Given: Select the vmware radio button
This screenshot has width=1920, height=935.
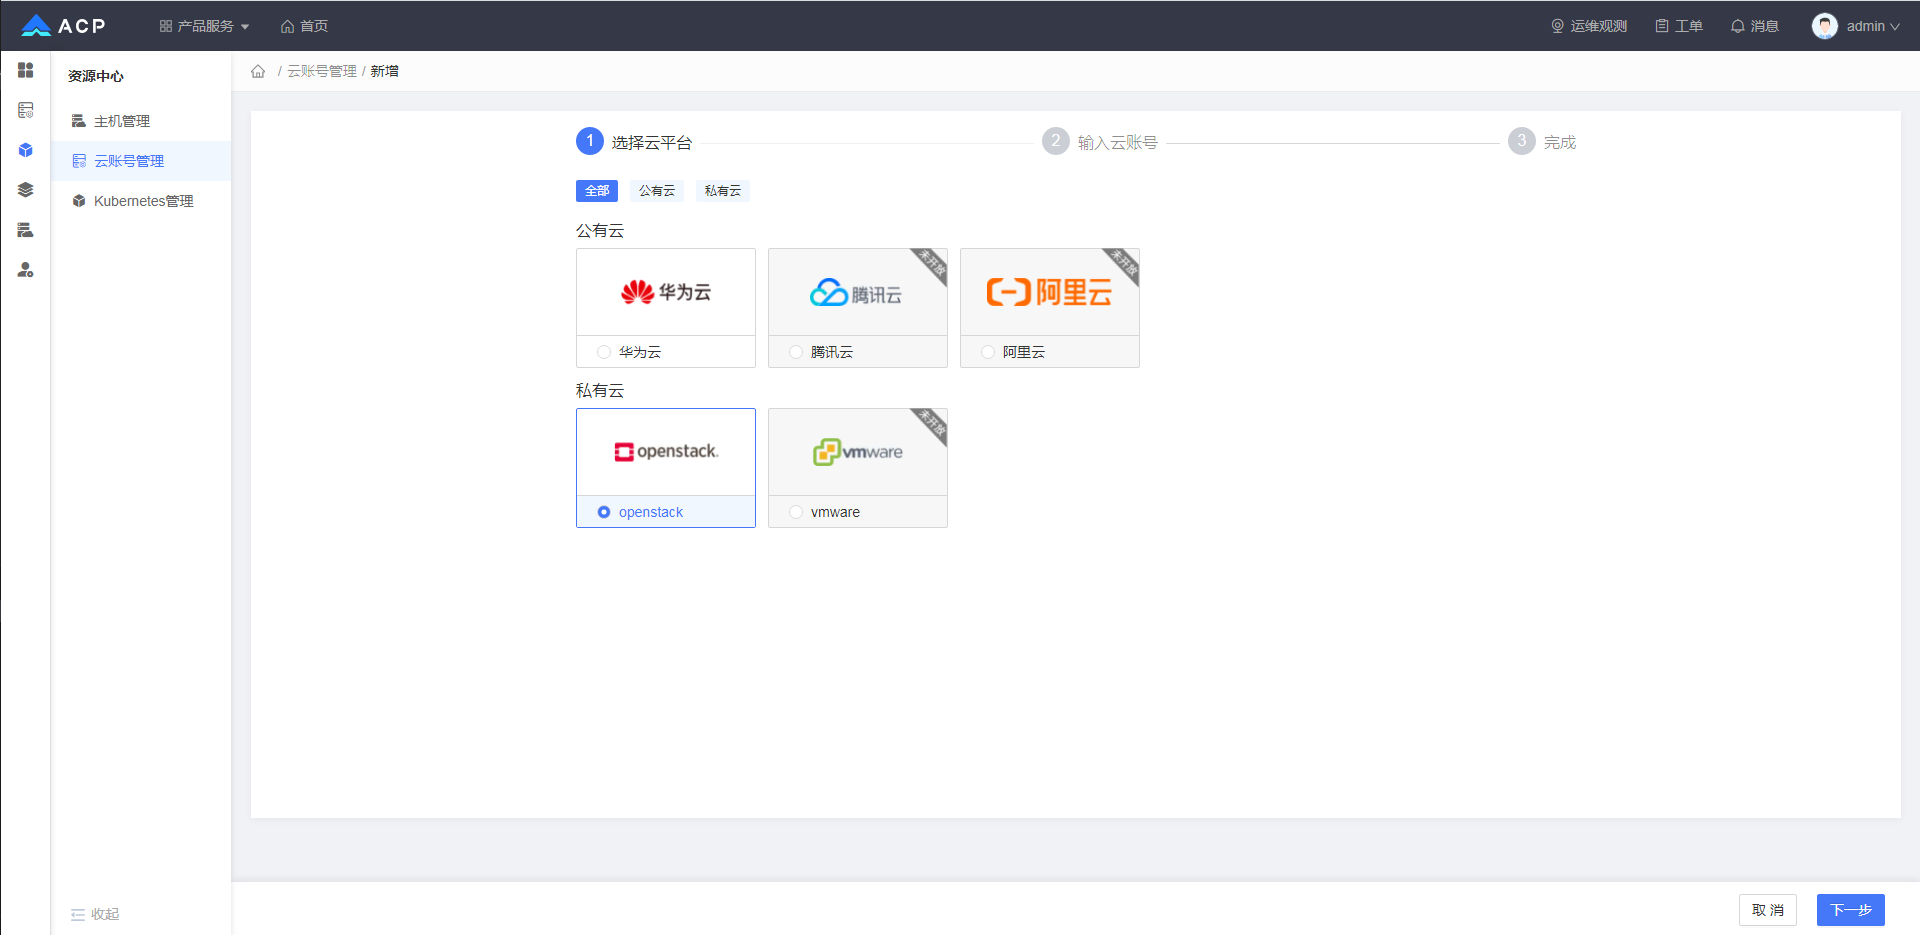Looking at the screenshot, I should click(796, 512).
